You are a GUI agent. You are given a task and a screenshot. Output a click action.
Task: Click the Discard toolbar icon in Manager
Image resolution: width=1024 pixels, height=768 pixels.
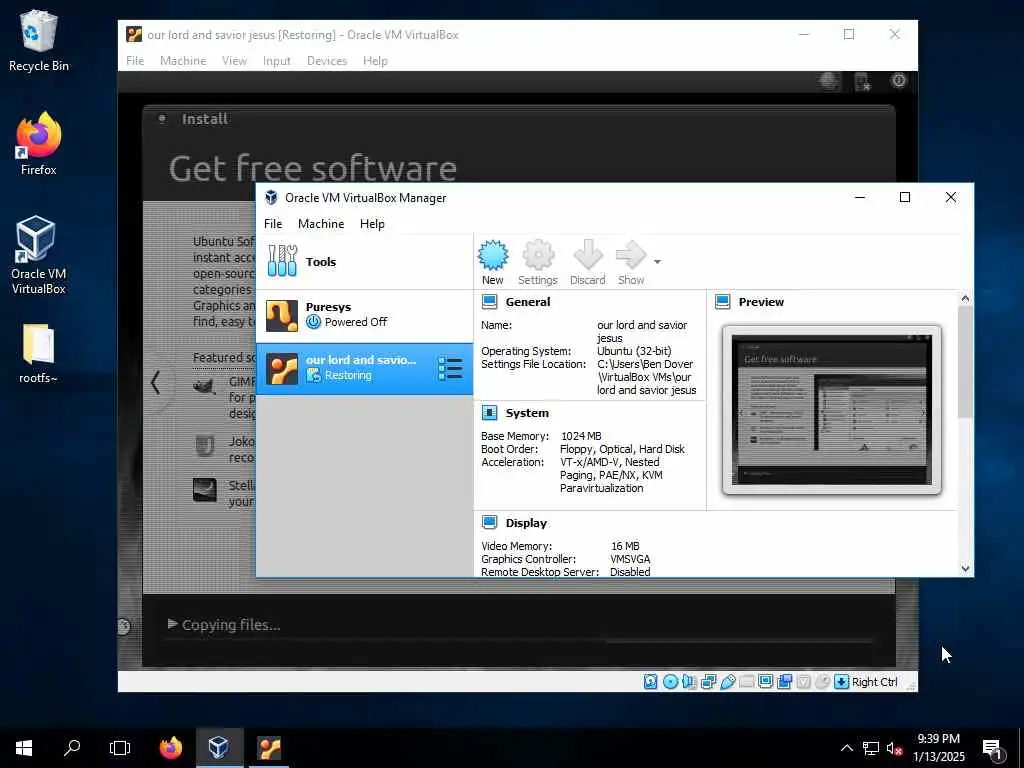tap(587, 263)
